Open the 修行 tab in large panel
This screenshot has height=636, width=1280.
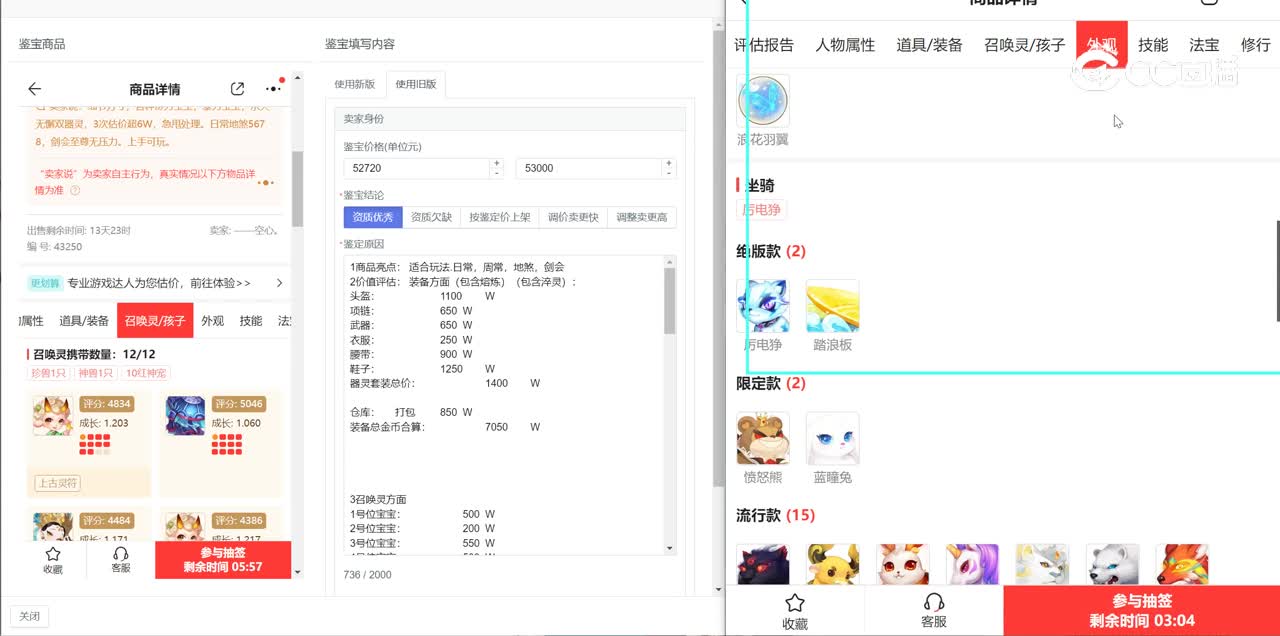[x=1255, y=45]
